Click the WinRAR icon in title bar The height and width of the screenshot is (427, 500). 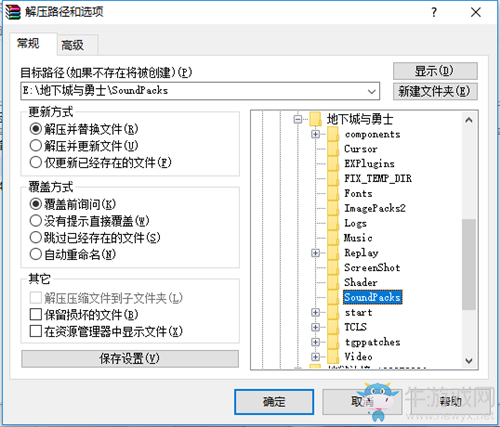point(13,12)
